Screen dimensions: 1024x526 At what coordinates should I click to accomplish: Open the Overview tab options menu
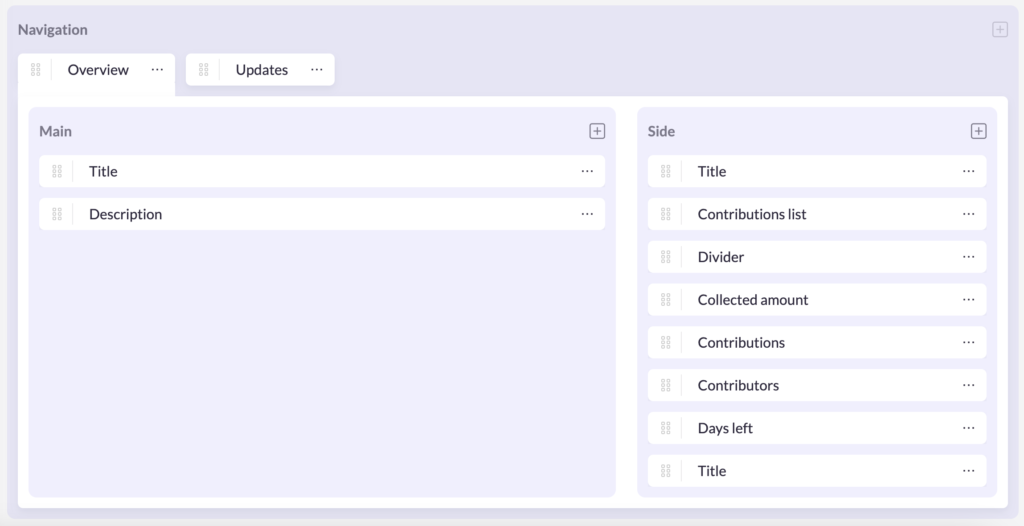point(157,70)
